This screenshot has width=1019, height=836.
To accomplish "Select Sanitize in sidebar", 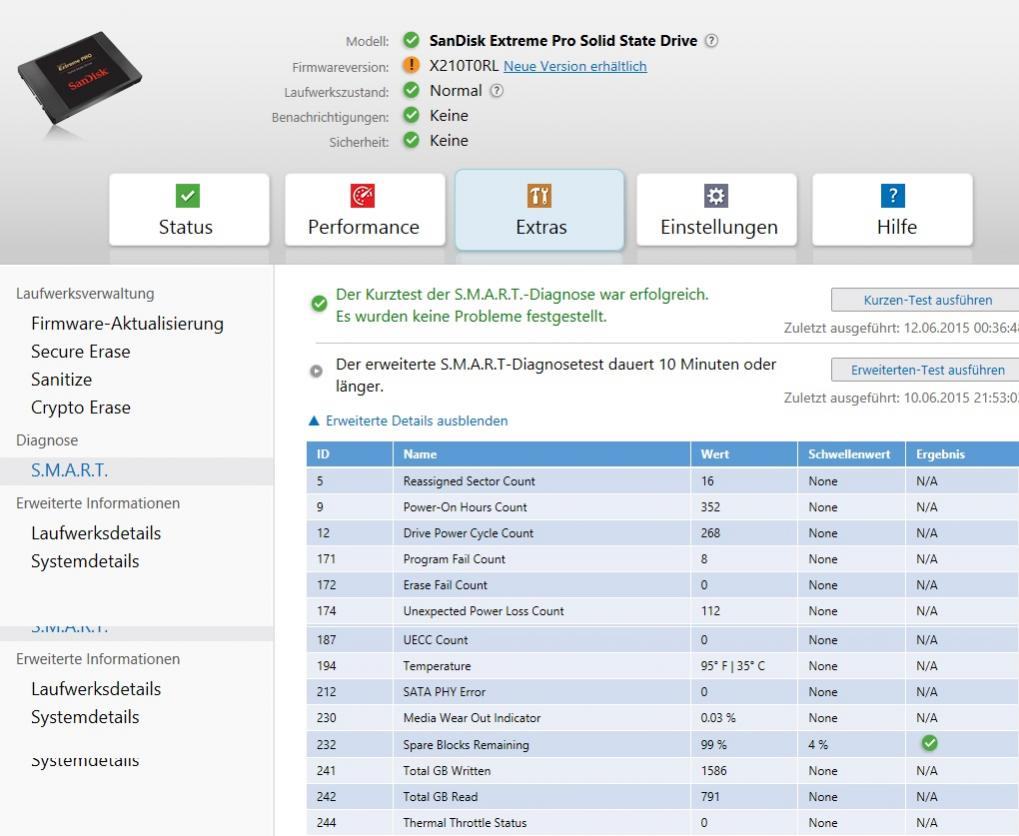I will [x=62, y=380].
